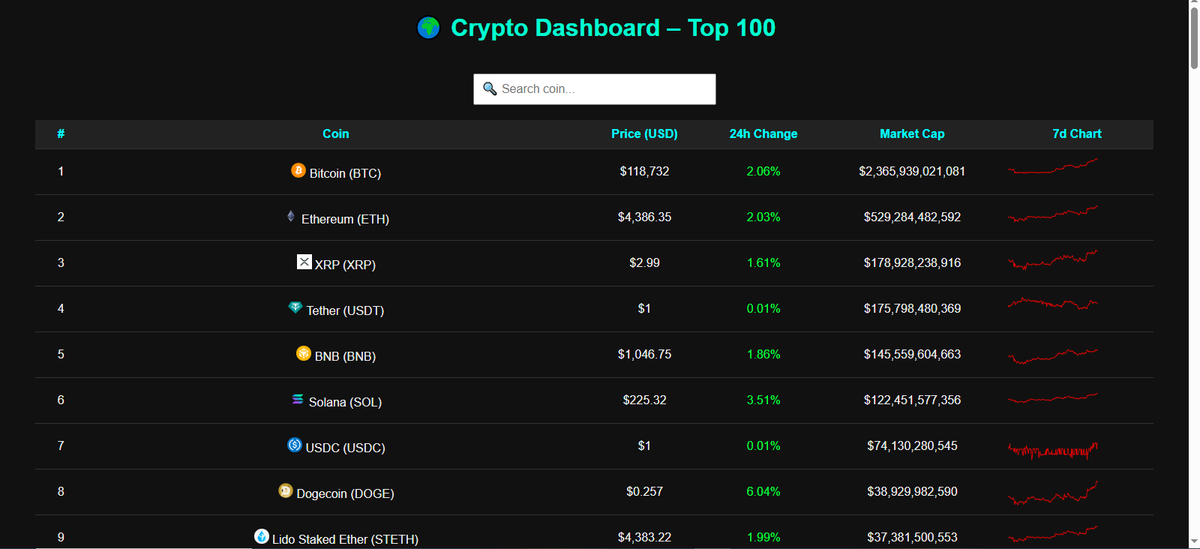Open the Tether 7d sparkline chart

pos(1053,302)
